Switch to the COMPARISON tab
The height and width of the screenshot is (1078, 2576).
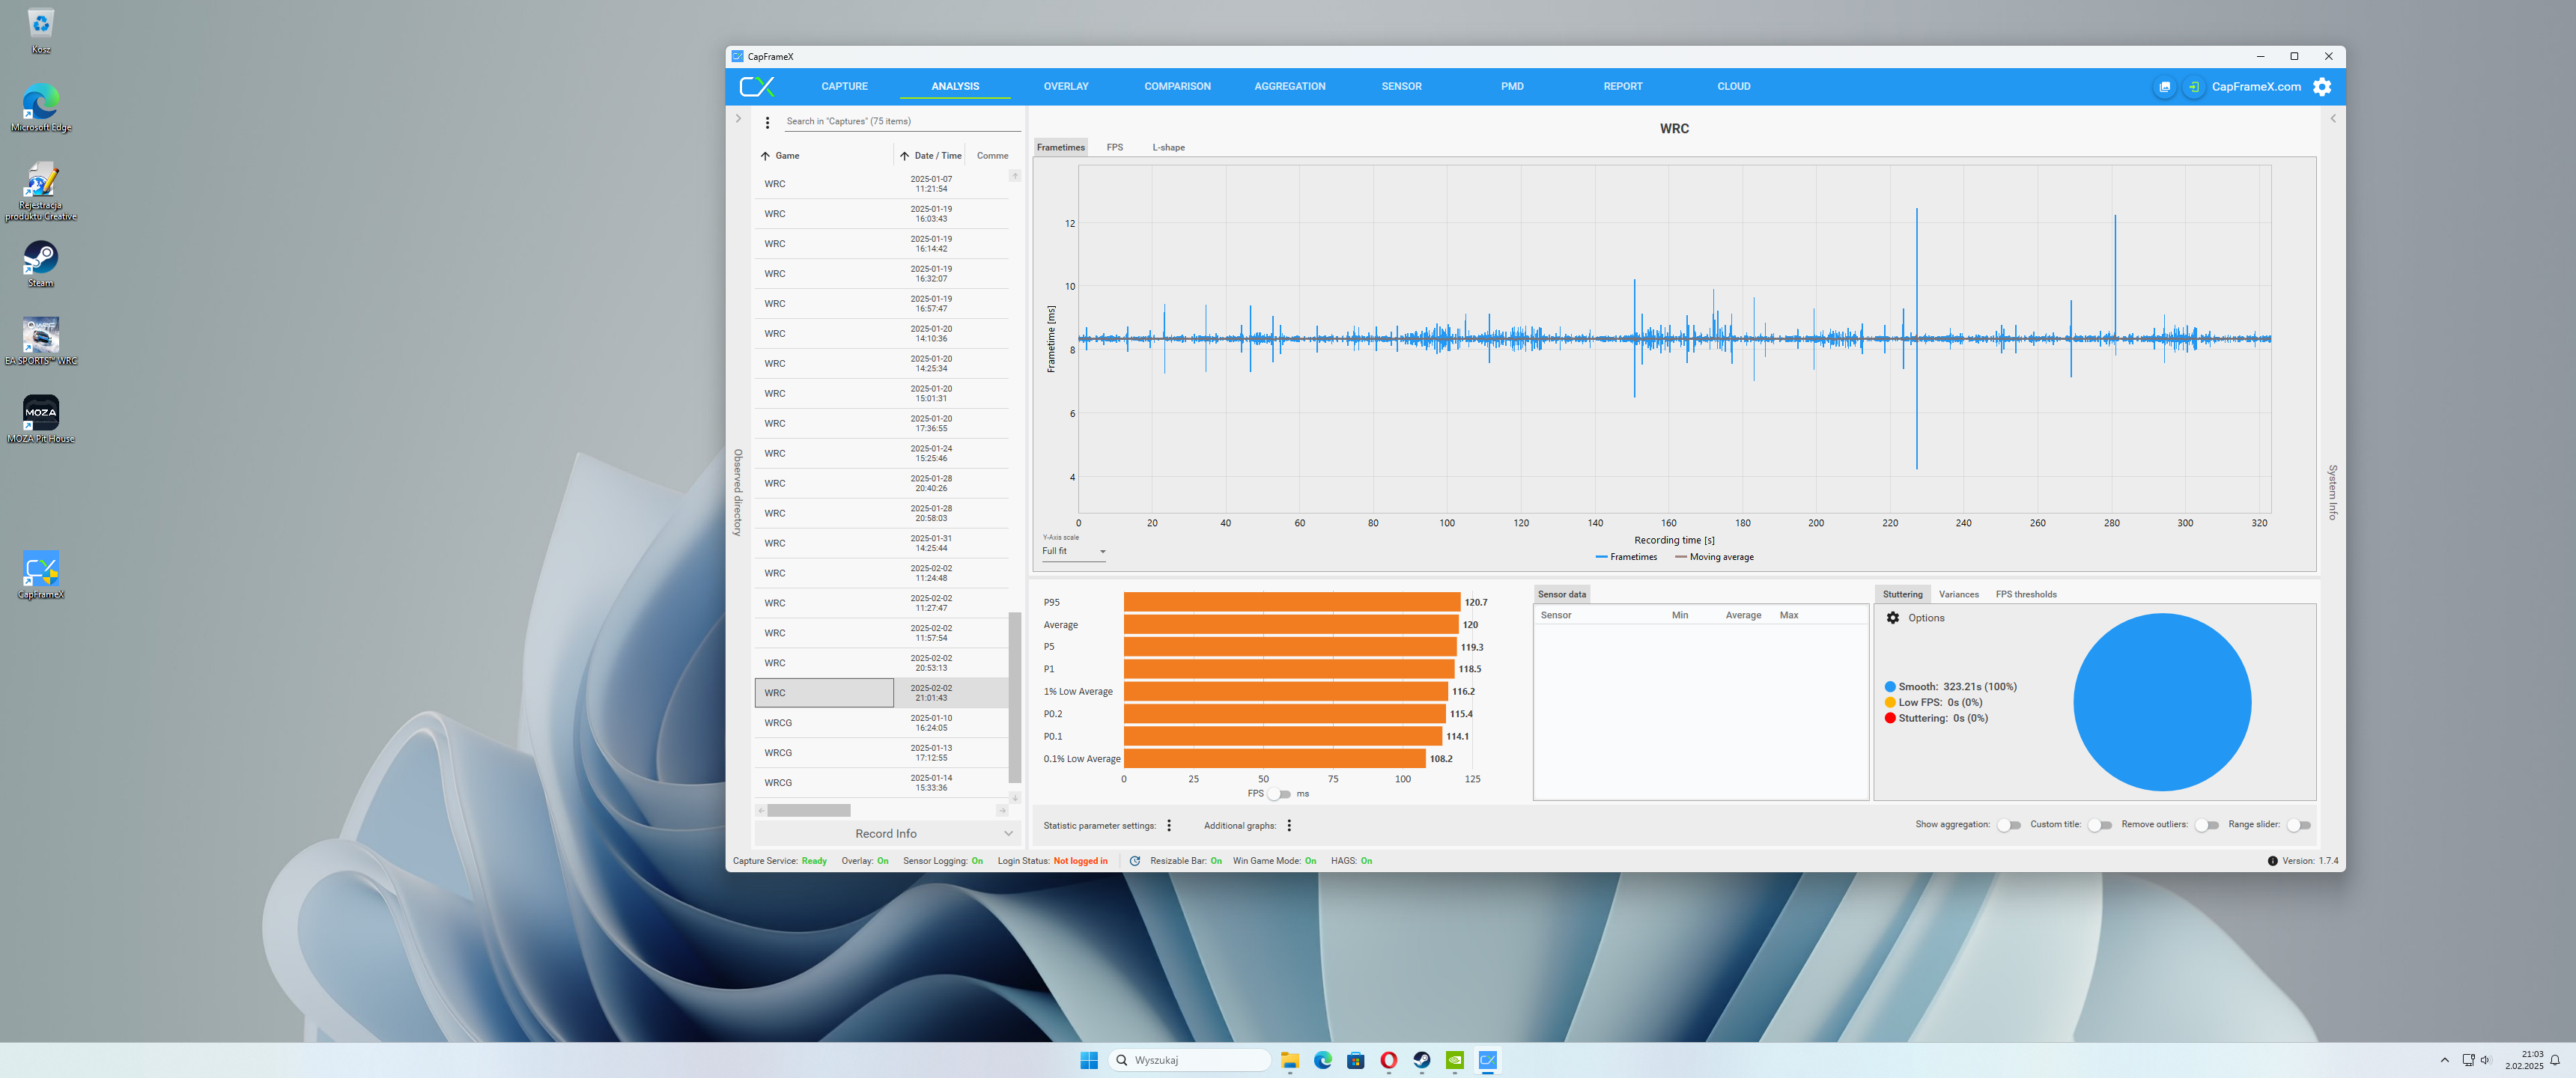(1177, 86)
